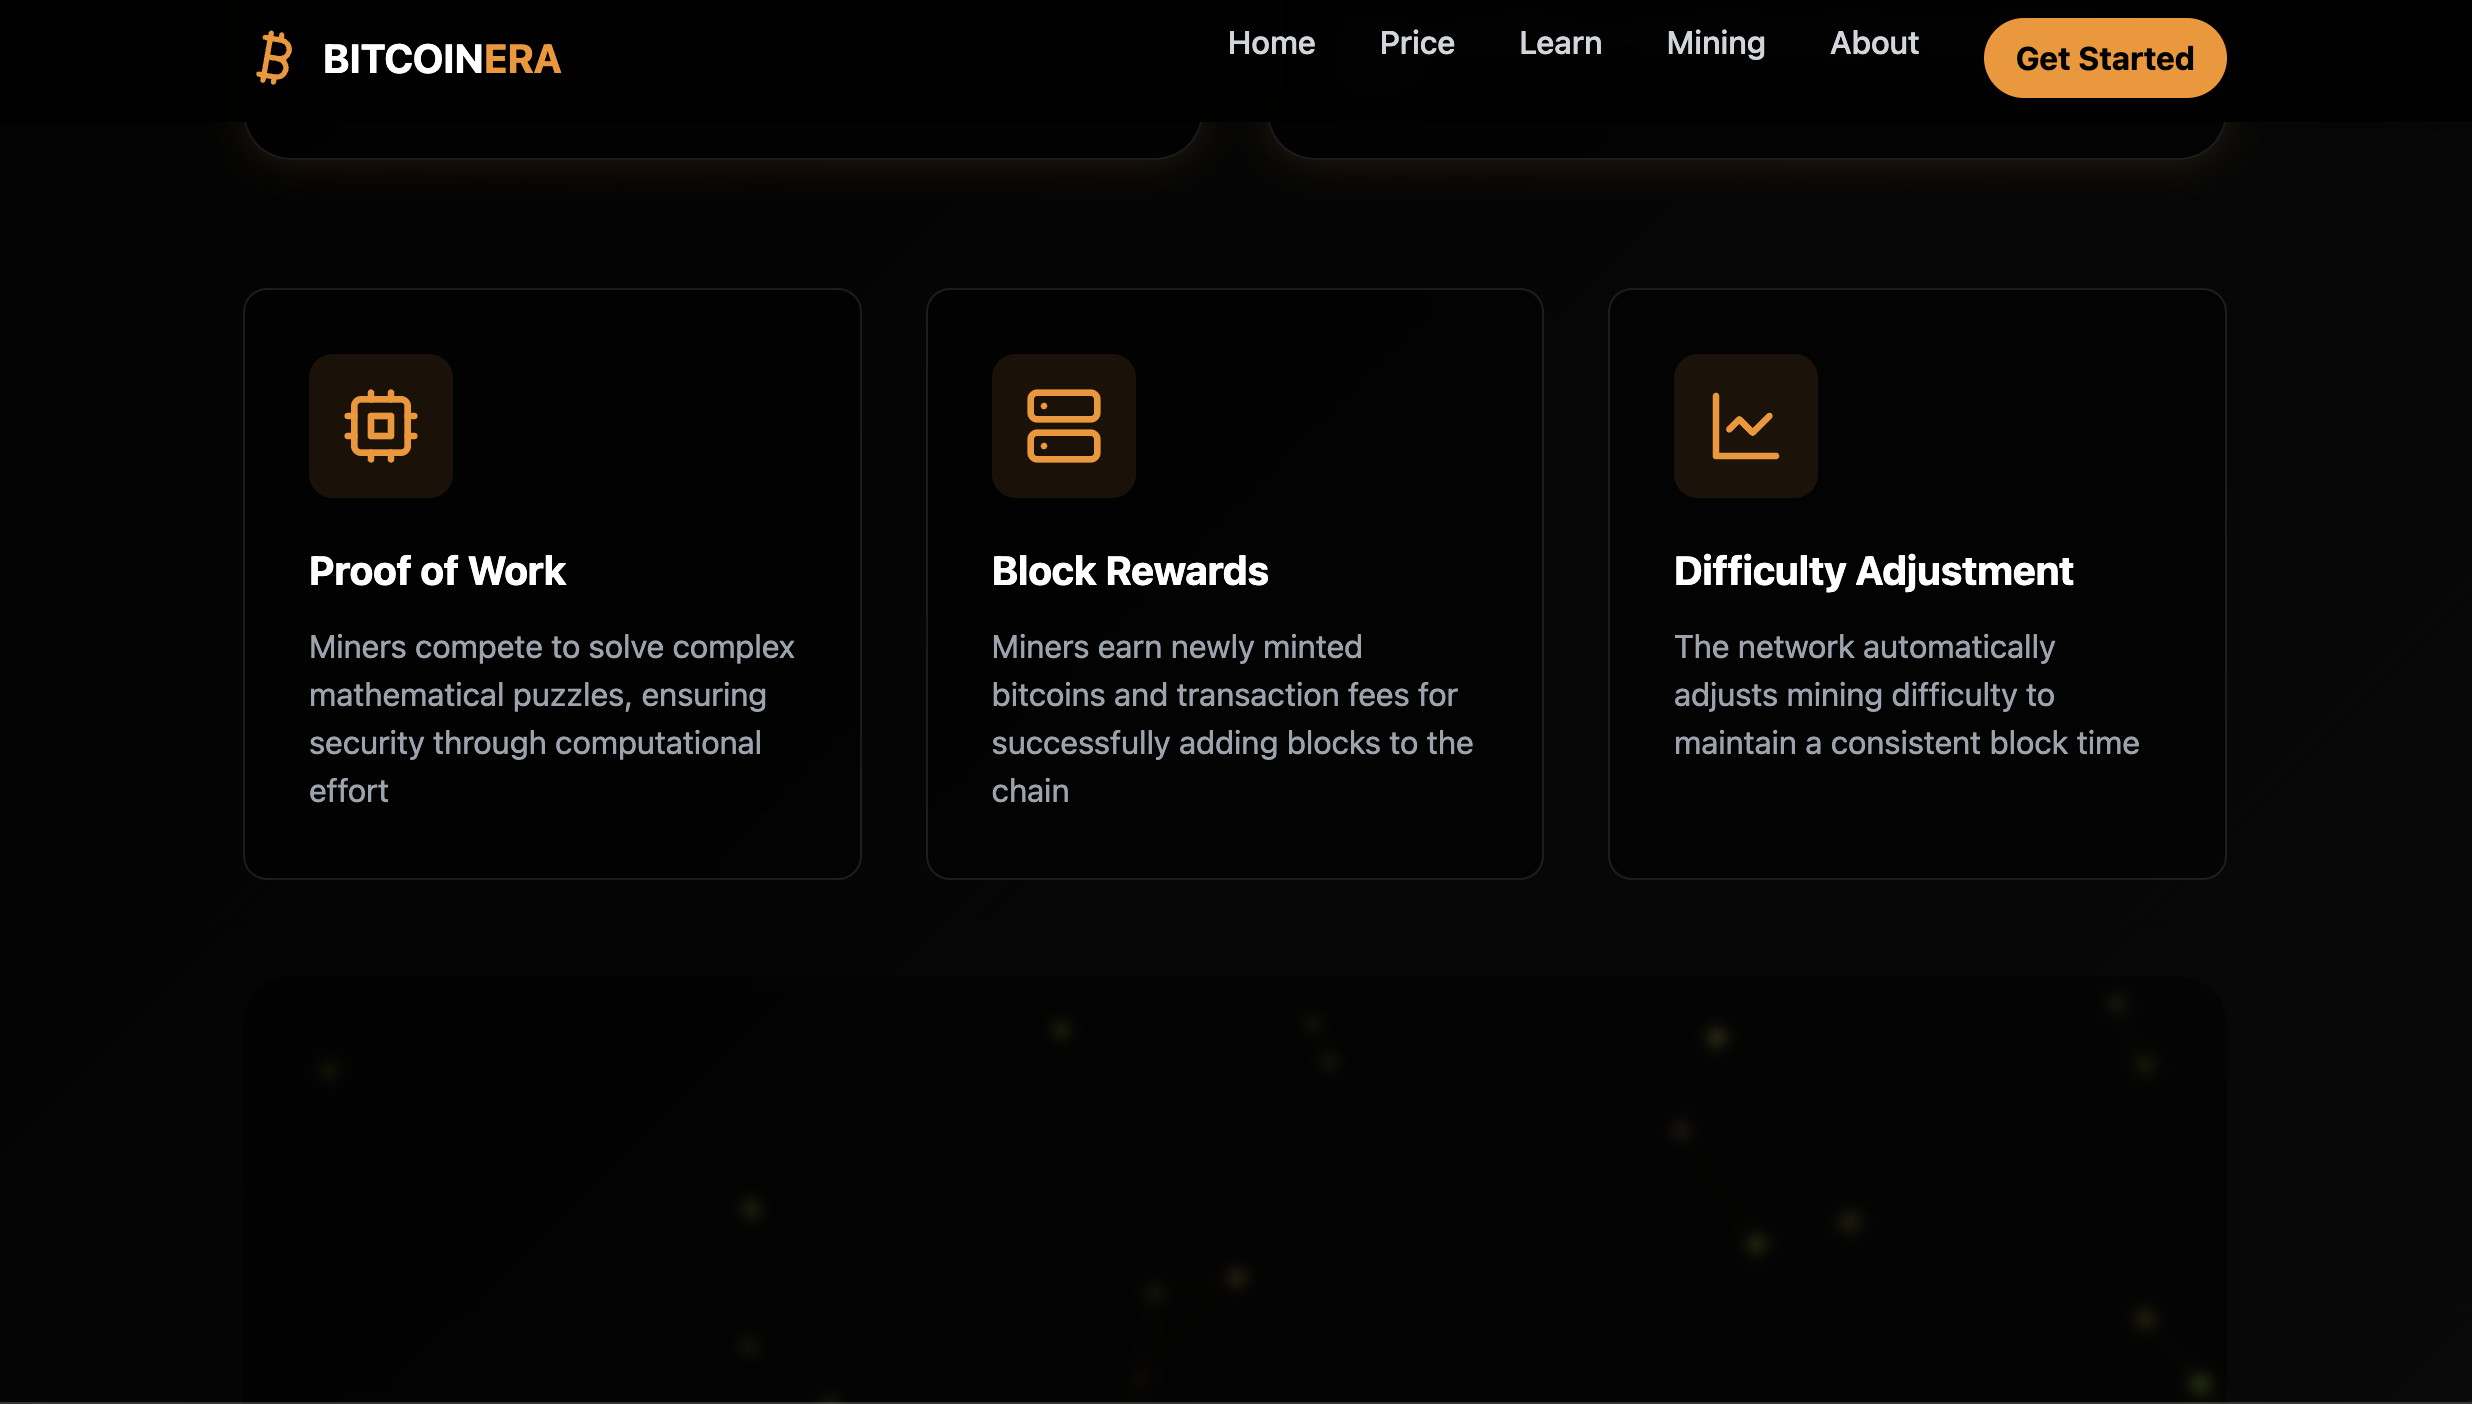Navigate to the Mining section

[1715, 43]
